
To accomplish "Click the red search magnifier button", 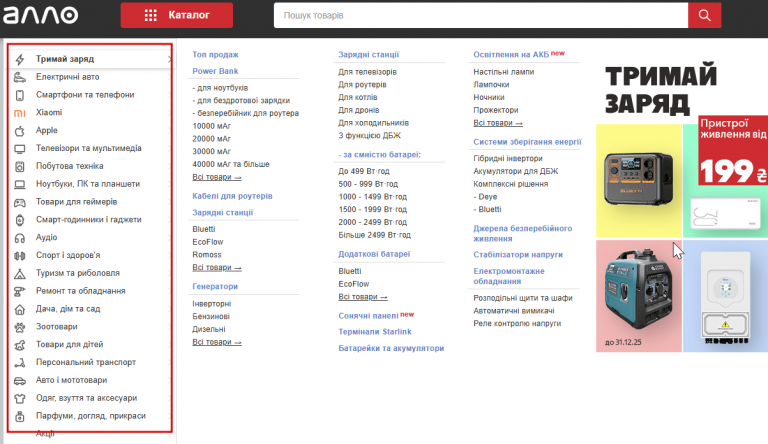I will (x=704, y=15).
